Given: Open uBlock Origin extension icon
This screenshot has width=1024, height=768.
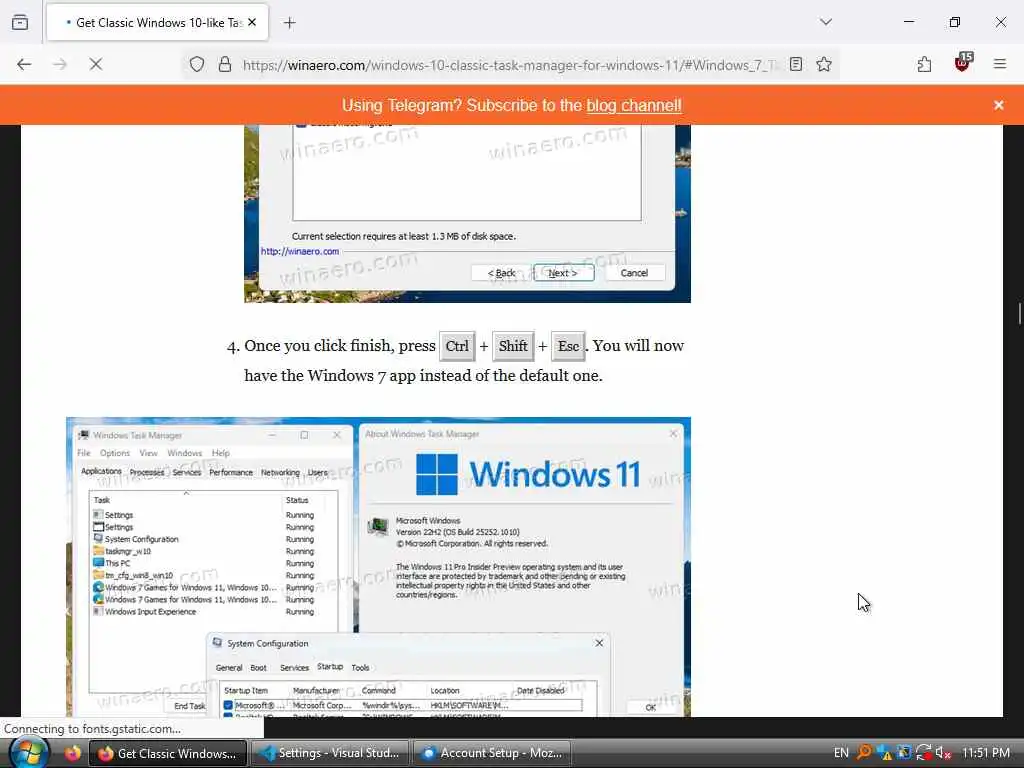Looking at the screenshot, I should point(963,63).
